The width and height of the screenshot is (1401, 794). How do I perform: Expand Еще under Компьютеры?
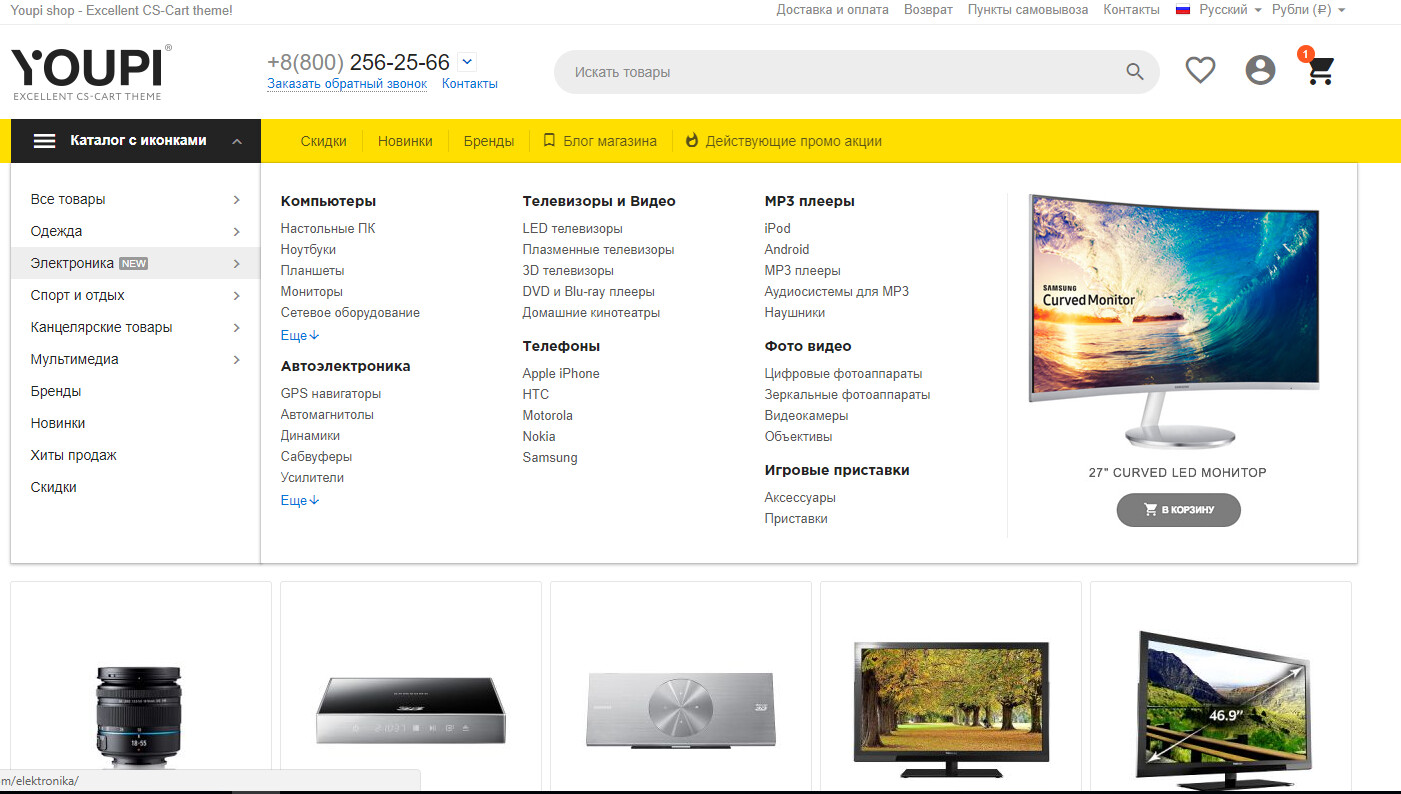click(300, 336)
